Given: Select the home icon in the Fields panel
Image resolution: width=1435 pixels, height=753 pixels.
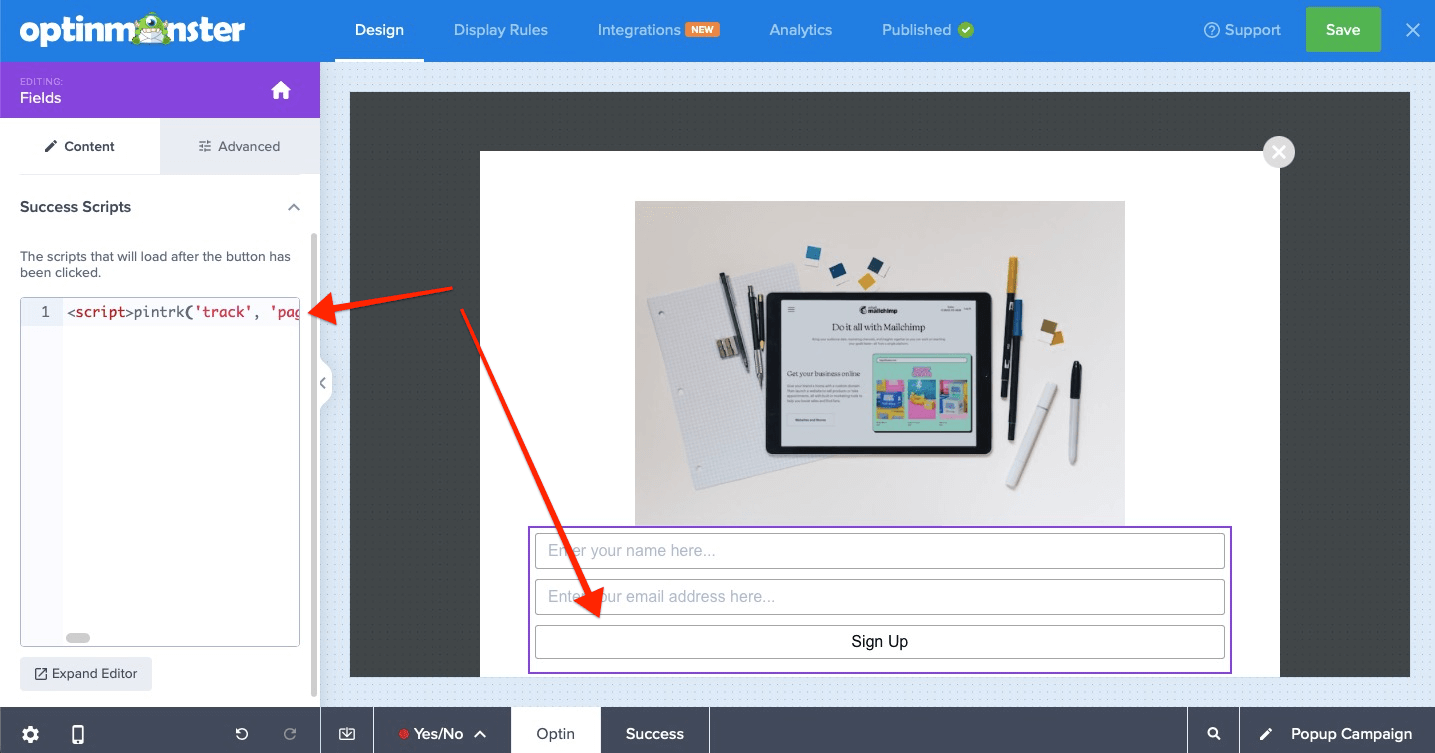Looking at the screenshot, I should 280,90.
